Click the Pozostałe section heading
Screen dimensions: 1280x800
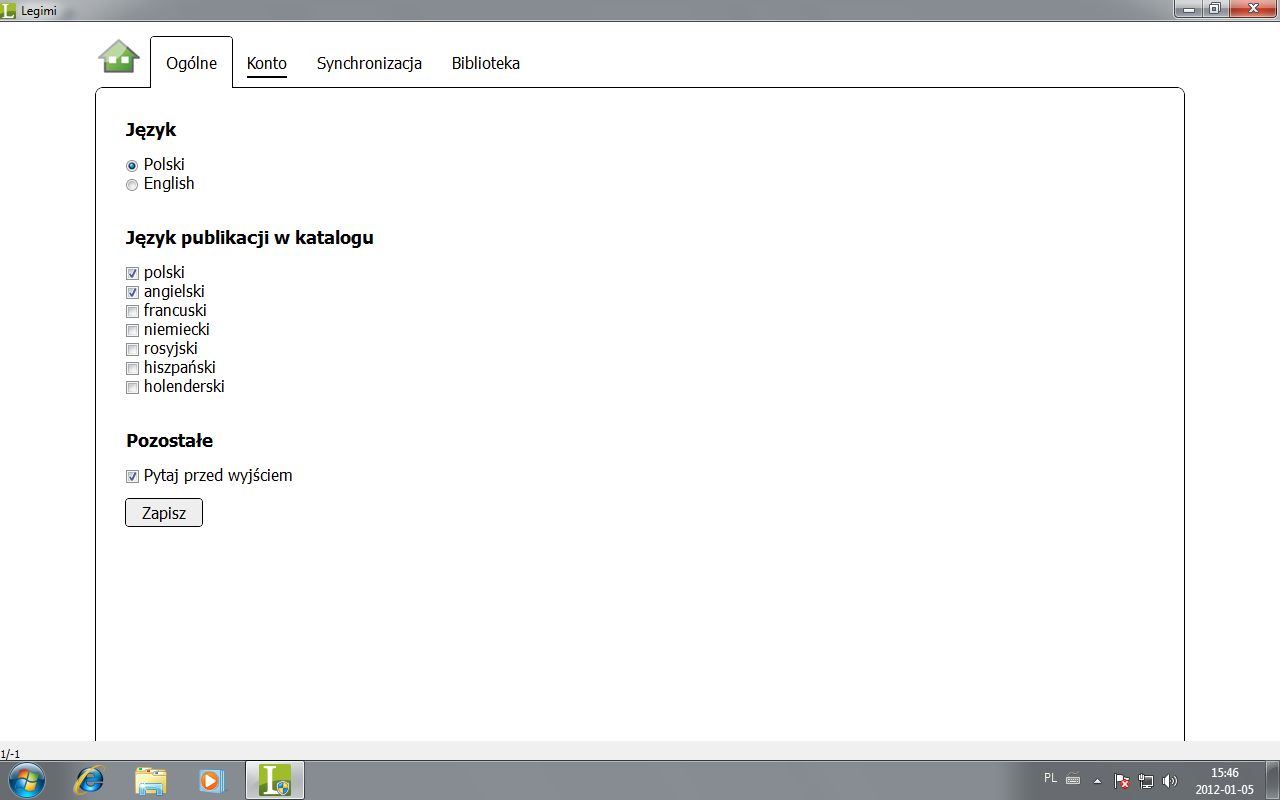pos(169,441)
